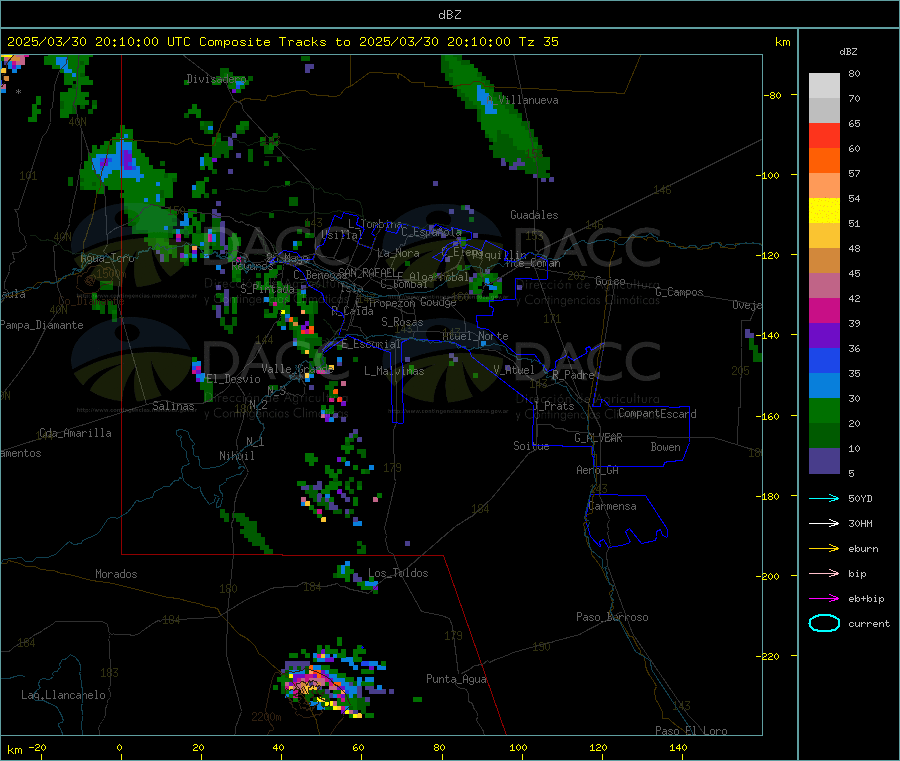Click the J_Prats map label
Screen dimensions: 900x761
[554, 406]
